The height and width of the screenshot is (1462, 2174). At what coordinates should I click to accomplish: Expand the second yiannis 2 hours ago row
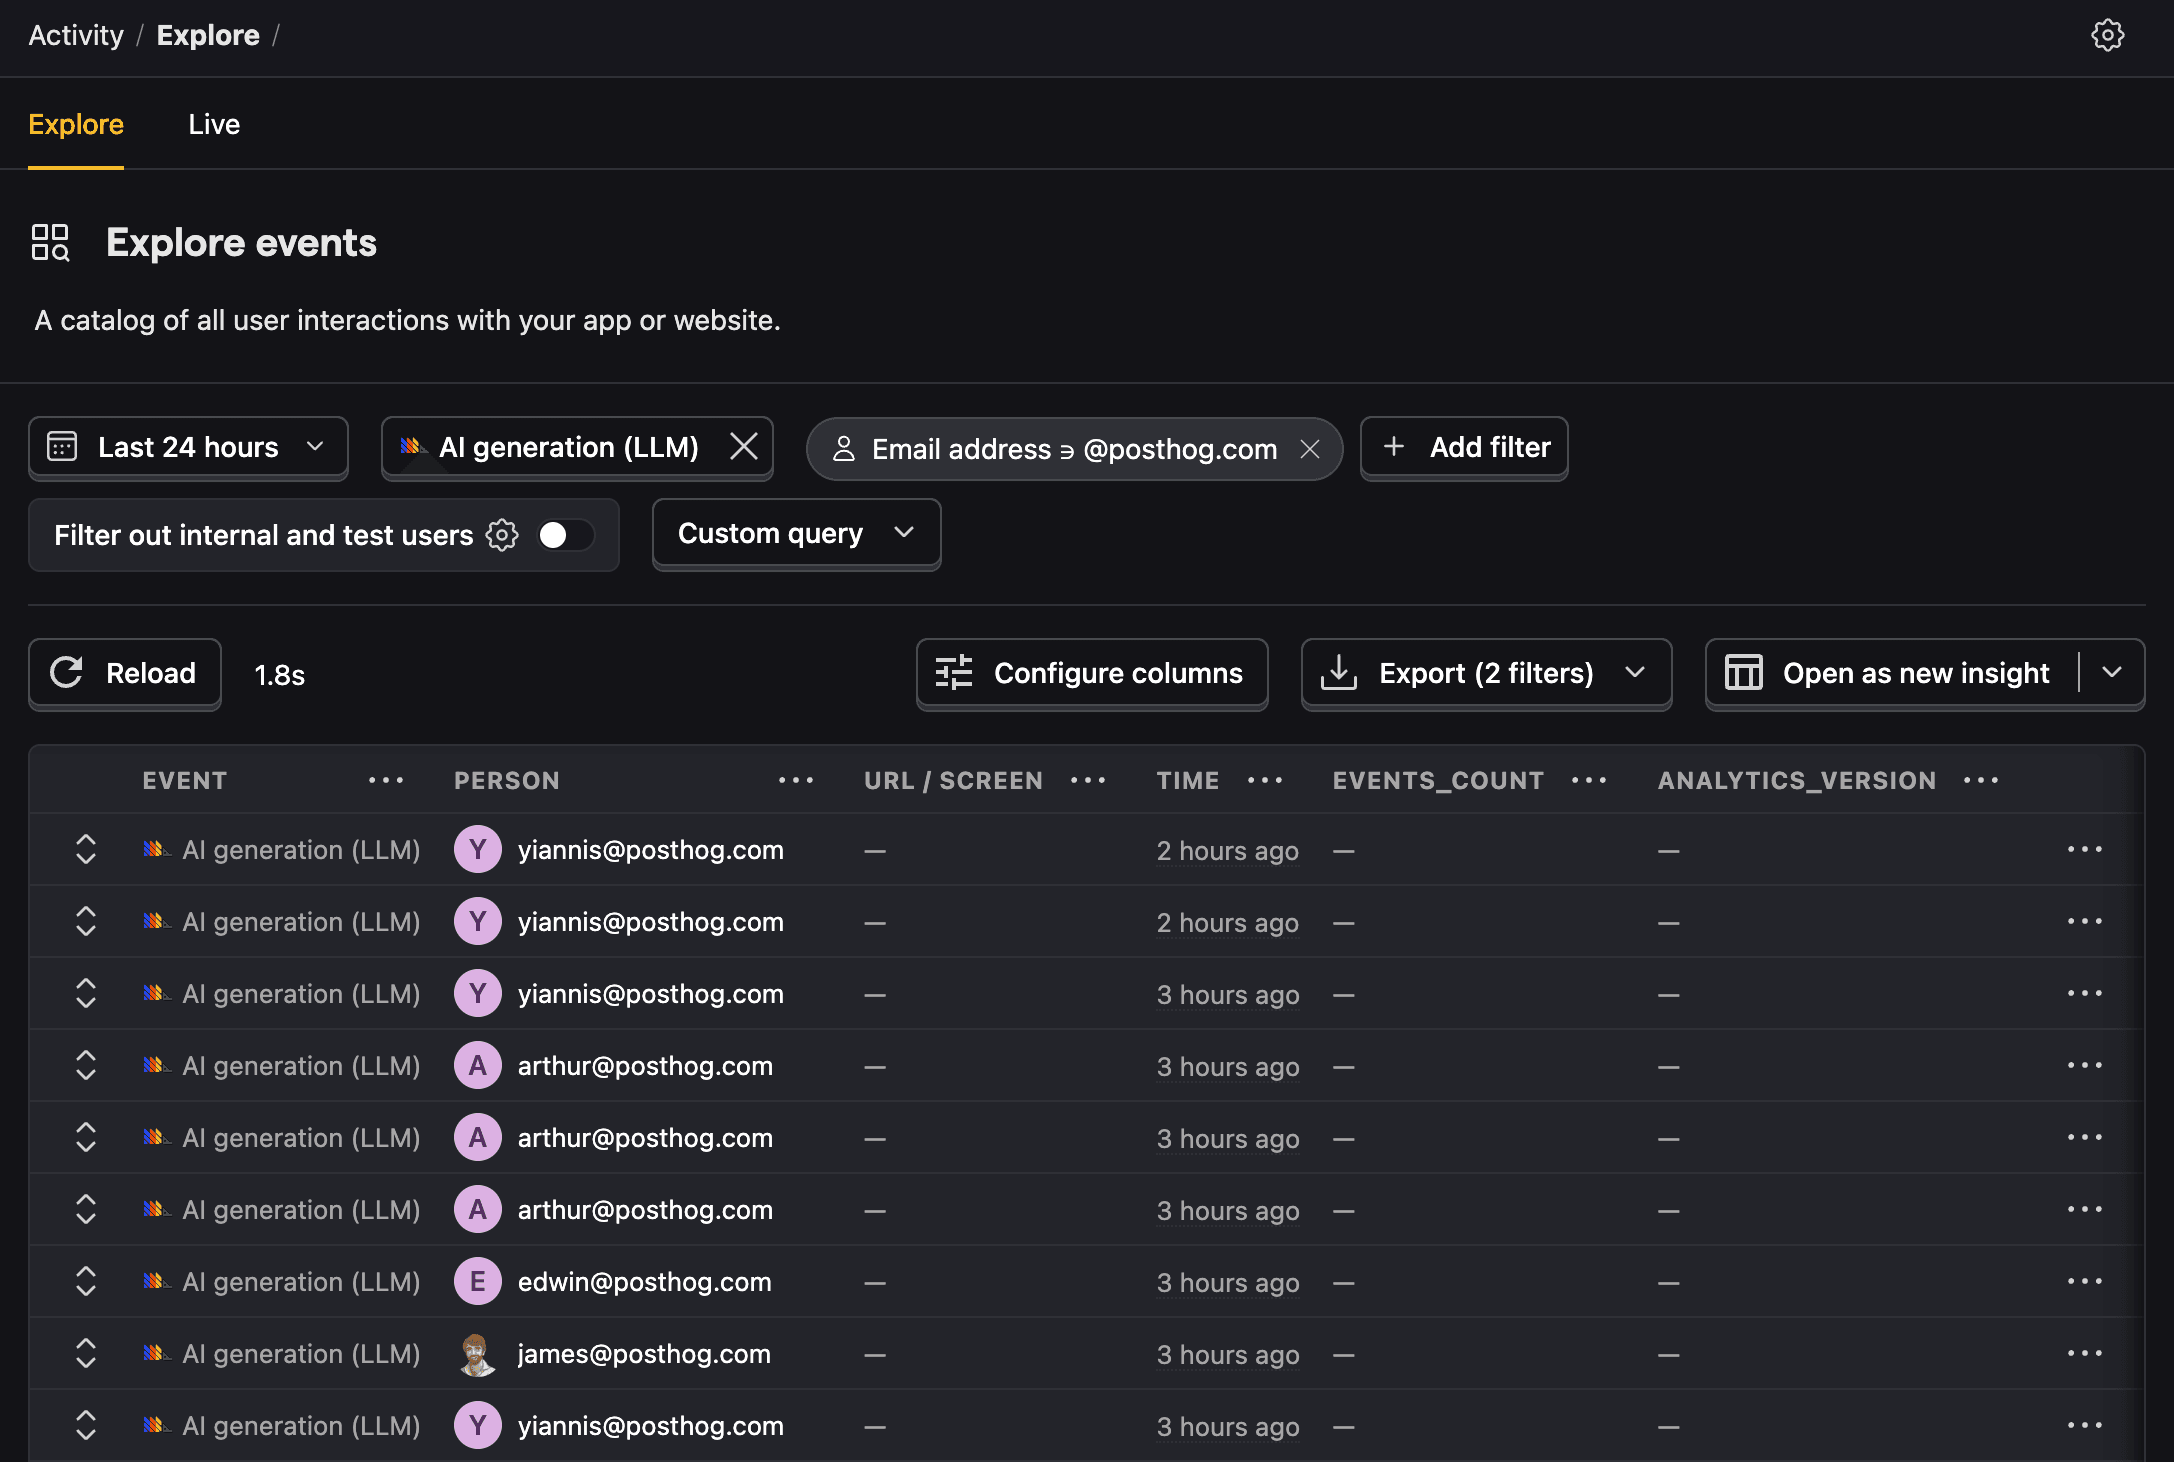tap(86, 921)
